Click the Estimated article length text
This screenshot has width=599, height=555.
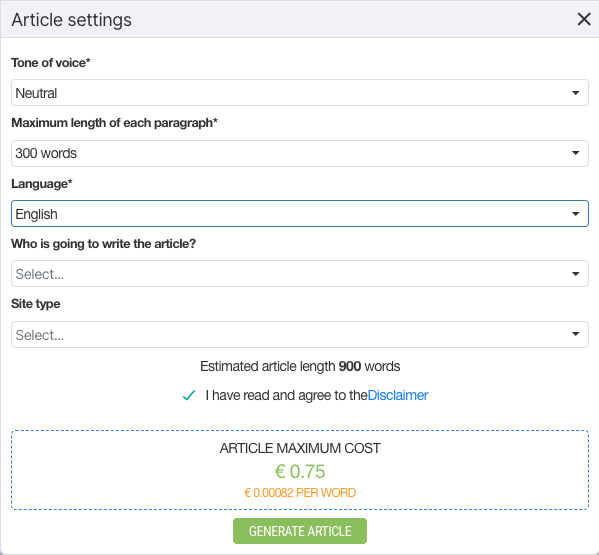coord(300,366)
